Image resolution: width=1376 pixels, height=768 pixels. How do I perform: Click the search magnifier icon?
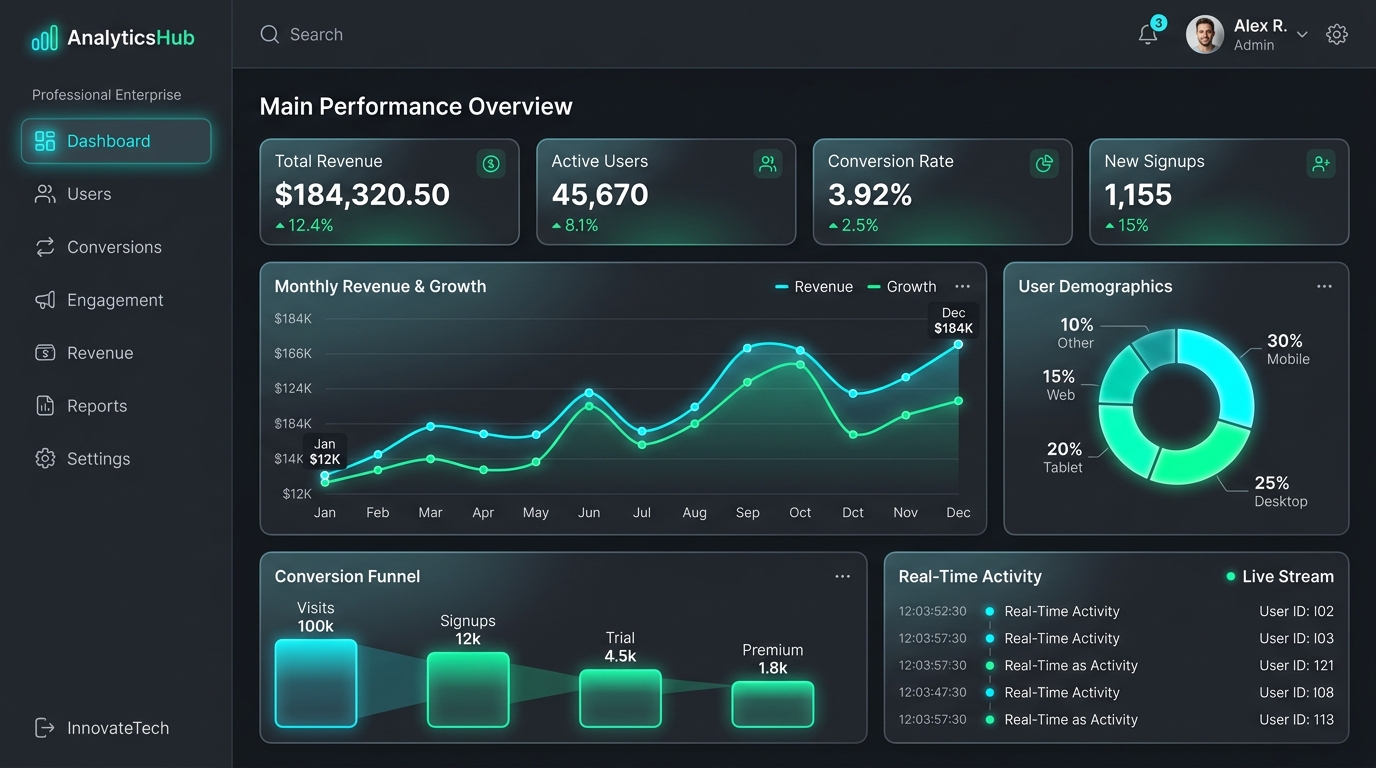(x=269, y=35)
